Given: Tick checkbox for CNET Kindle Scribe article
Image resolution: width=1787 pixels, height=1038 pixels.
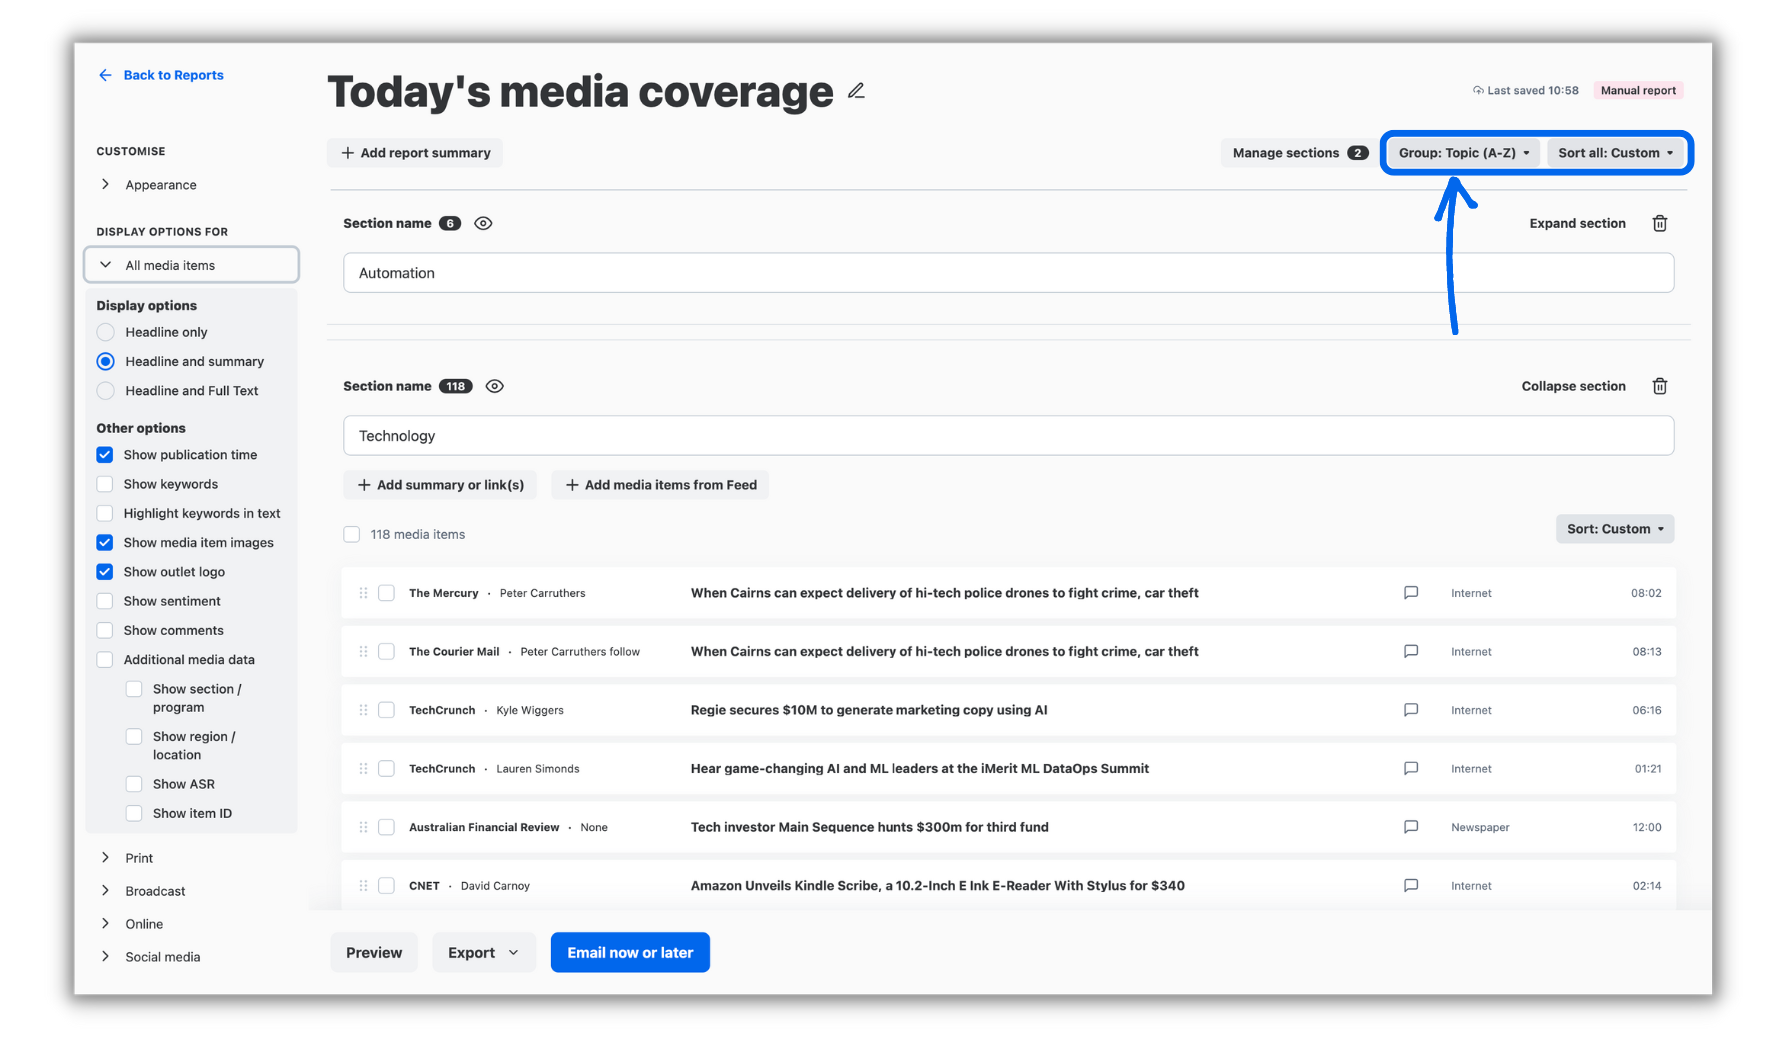Looking at the screenshot, I should (386, 886).
